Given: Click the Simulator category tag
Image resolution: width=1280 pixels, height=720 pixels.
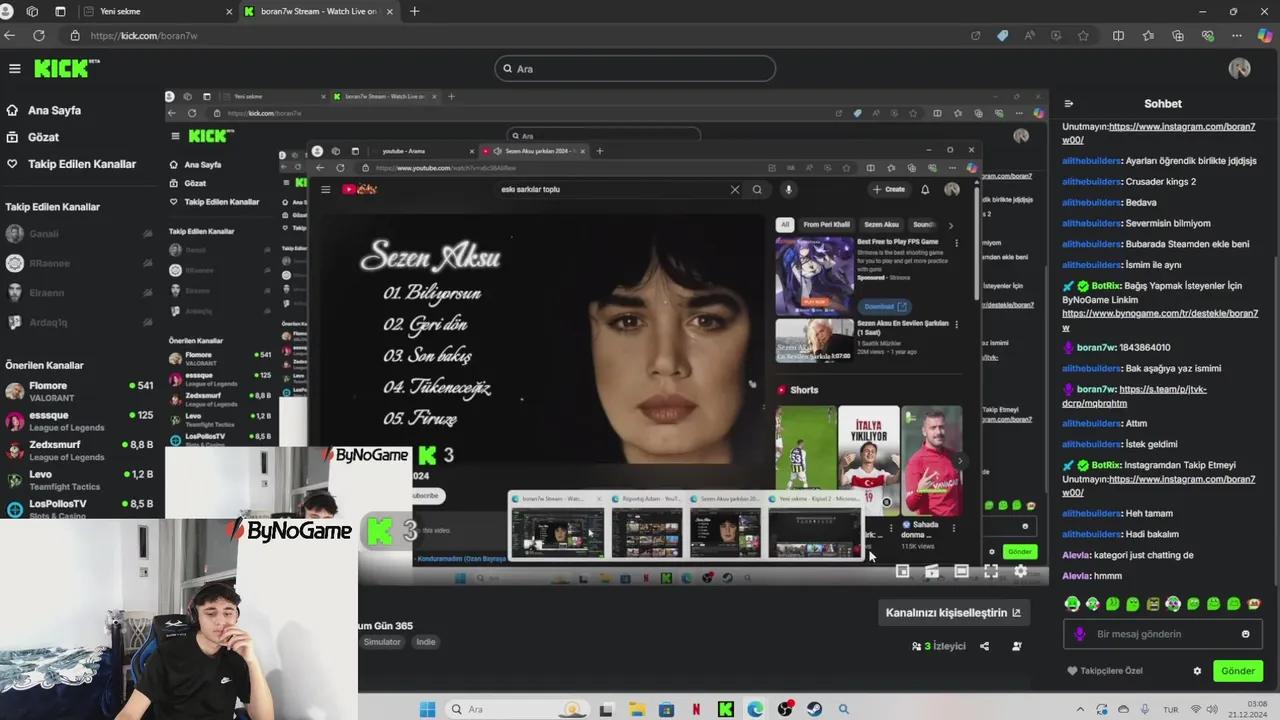Looking at the screenshot, I should (x=382, y=642).
